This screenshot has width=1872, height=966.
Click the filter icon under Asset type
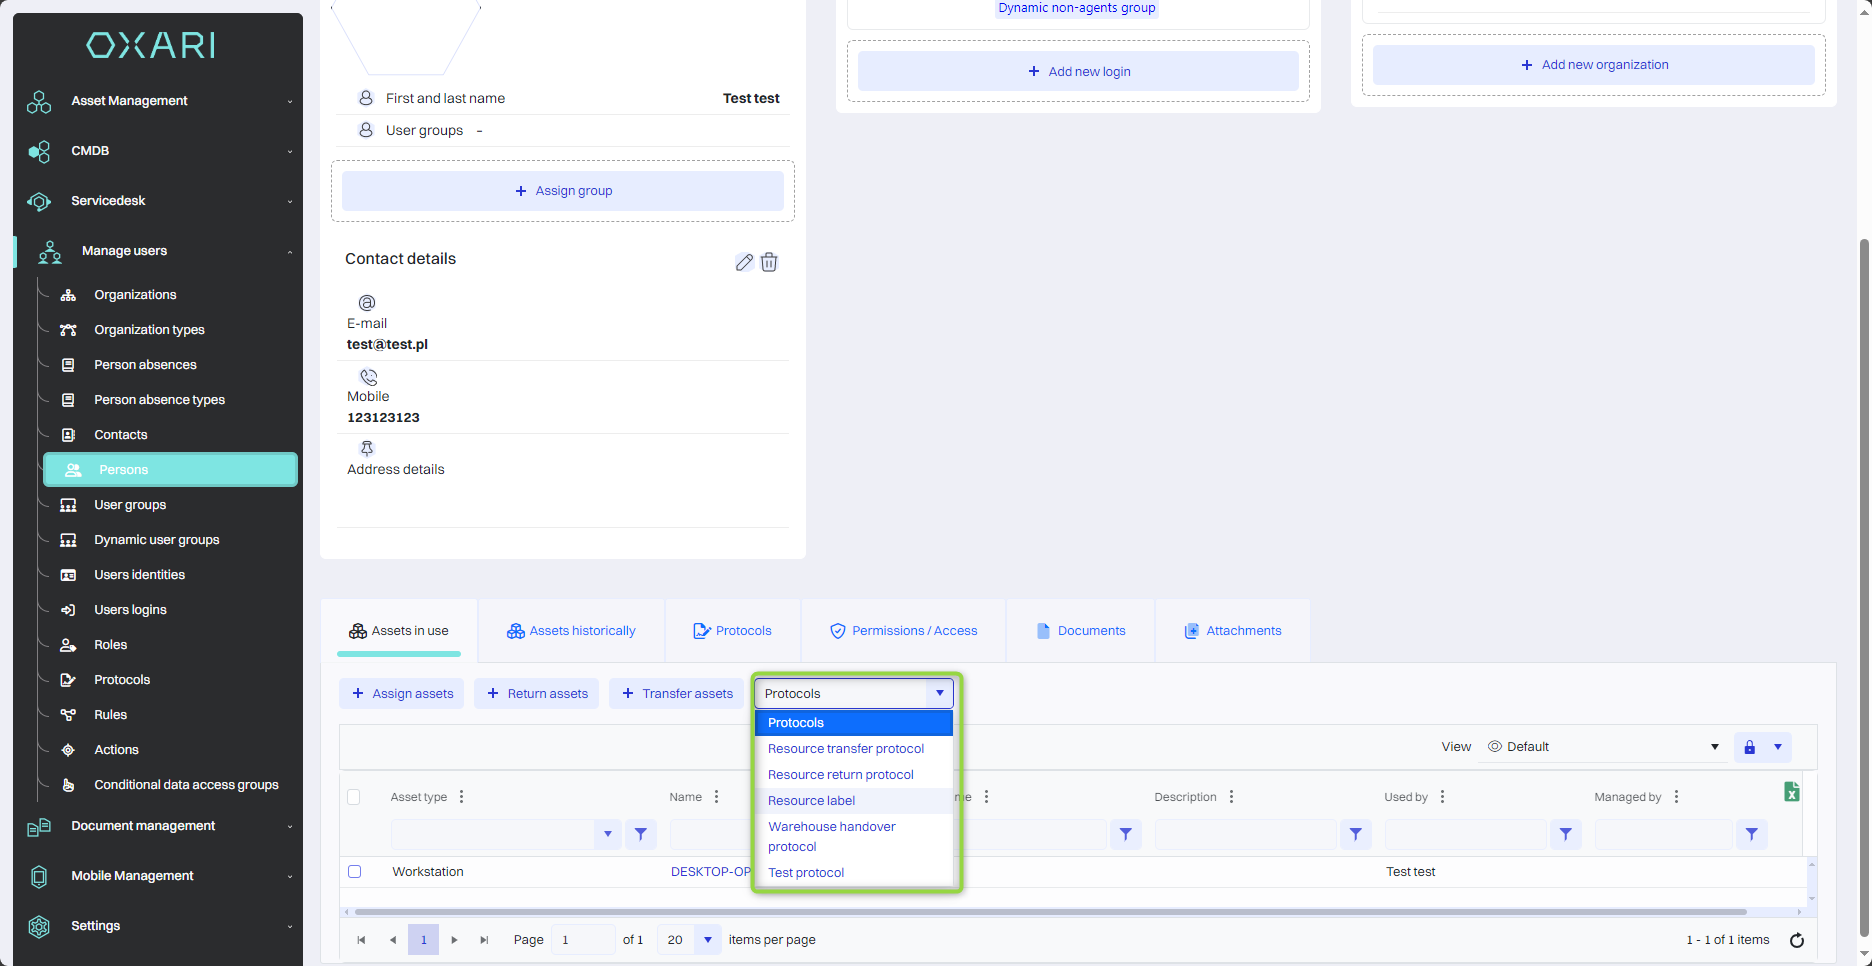point(640,834)
